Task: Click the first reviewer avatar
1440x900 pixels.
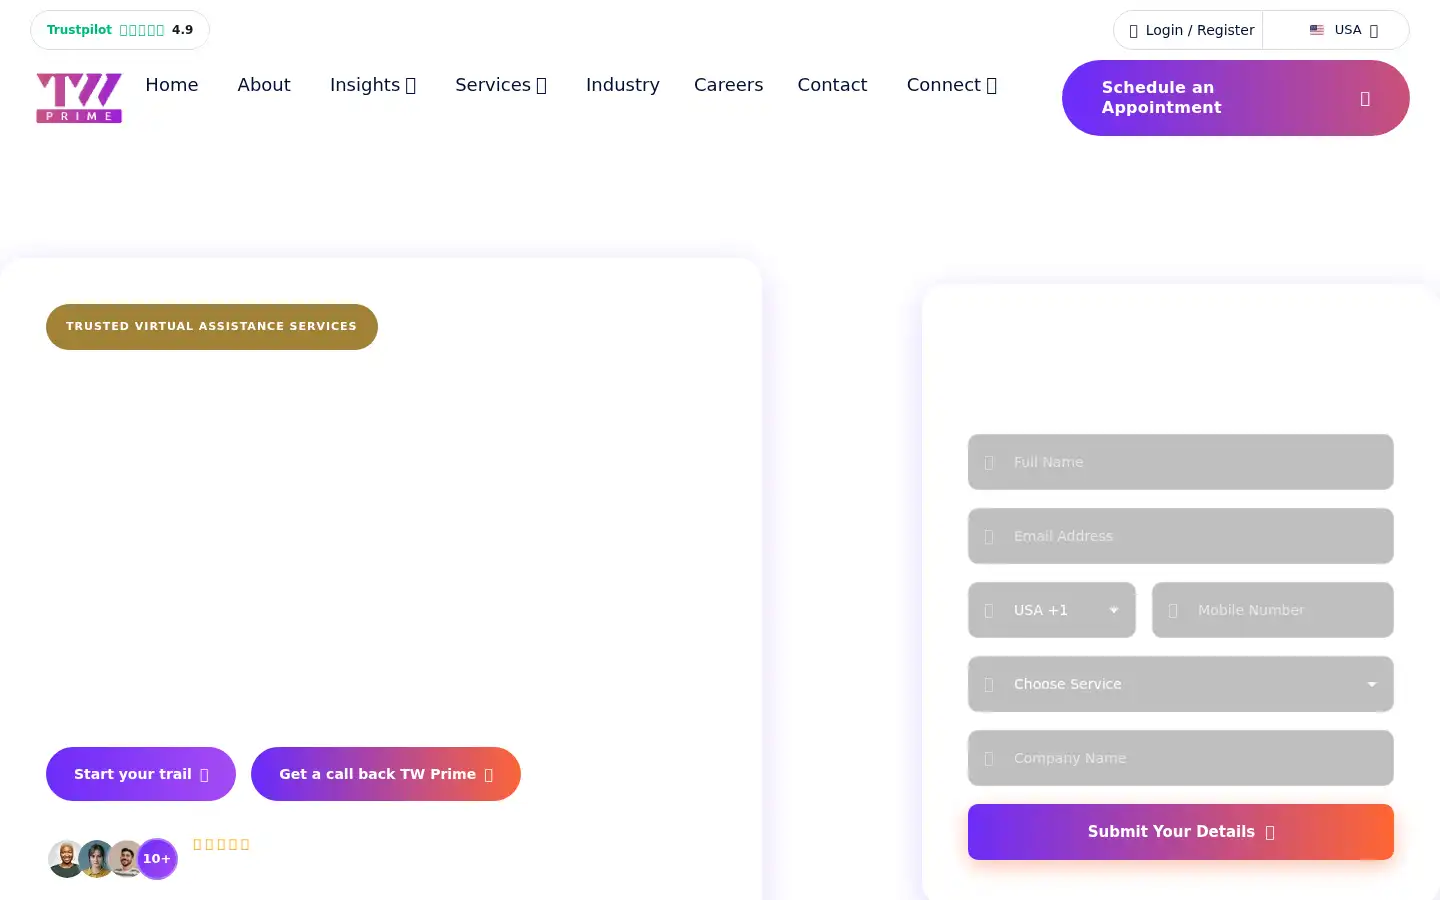Action: click(x=66, y=859)
